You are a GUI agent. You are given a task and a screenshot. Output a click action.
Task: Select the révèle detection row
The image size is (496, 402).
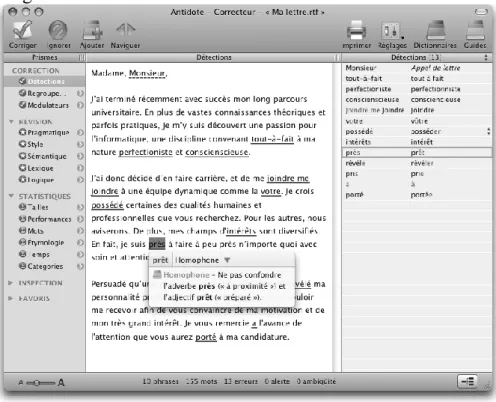pos(417,163)
